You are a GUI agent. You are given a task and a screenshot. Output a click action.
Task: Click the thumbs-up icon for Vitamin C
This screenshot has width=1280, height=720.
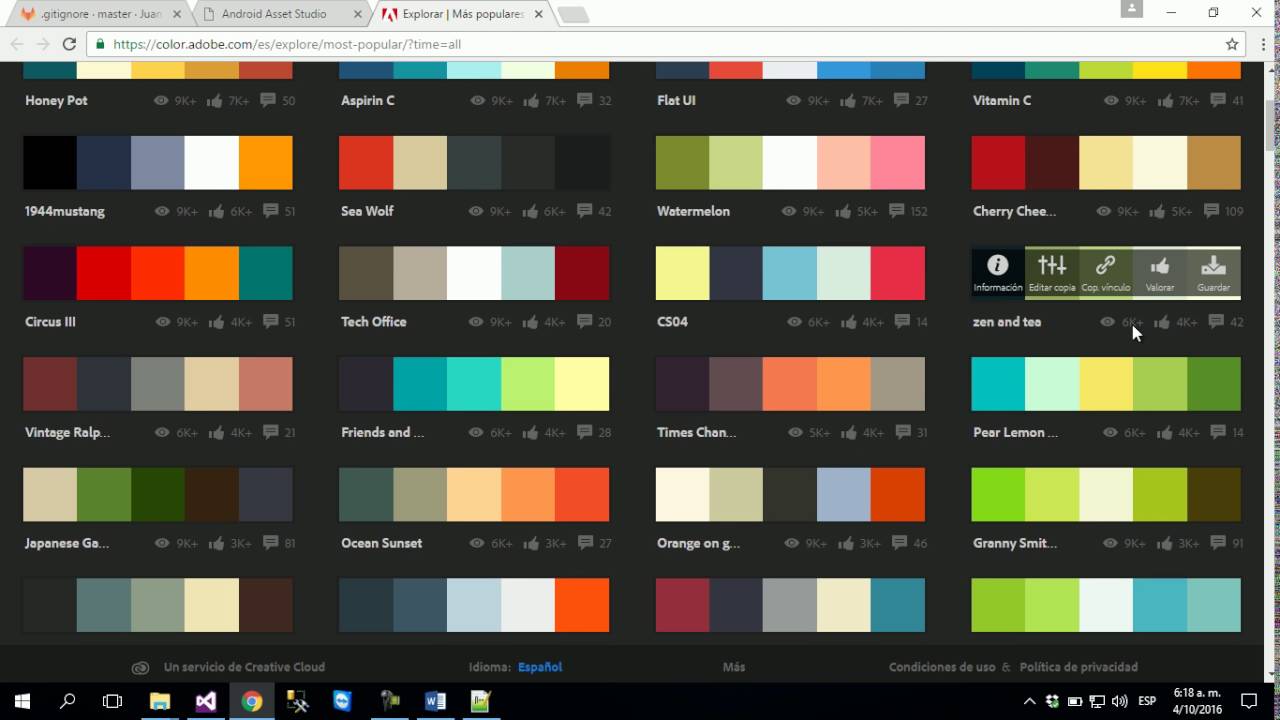coord(1163,100)
